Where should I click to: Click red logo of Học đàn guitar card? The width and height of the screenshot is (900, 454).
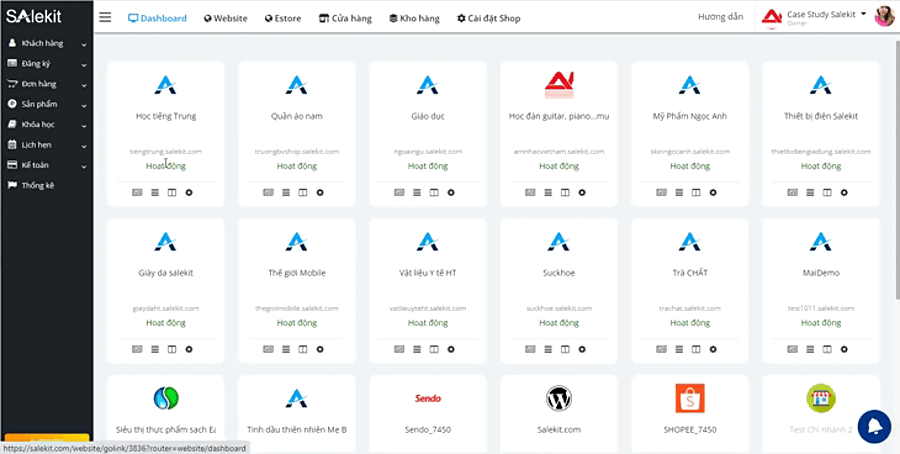559,84
